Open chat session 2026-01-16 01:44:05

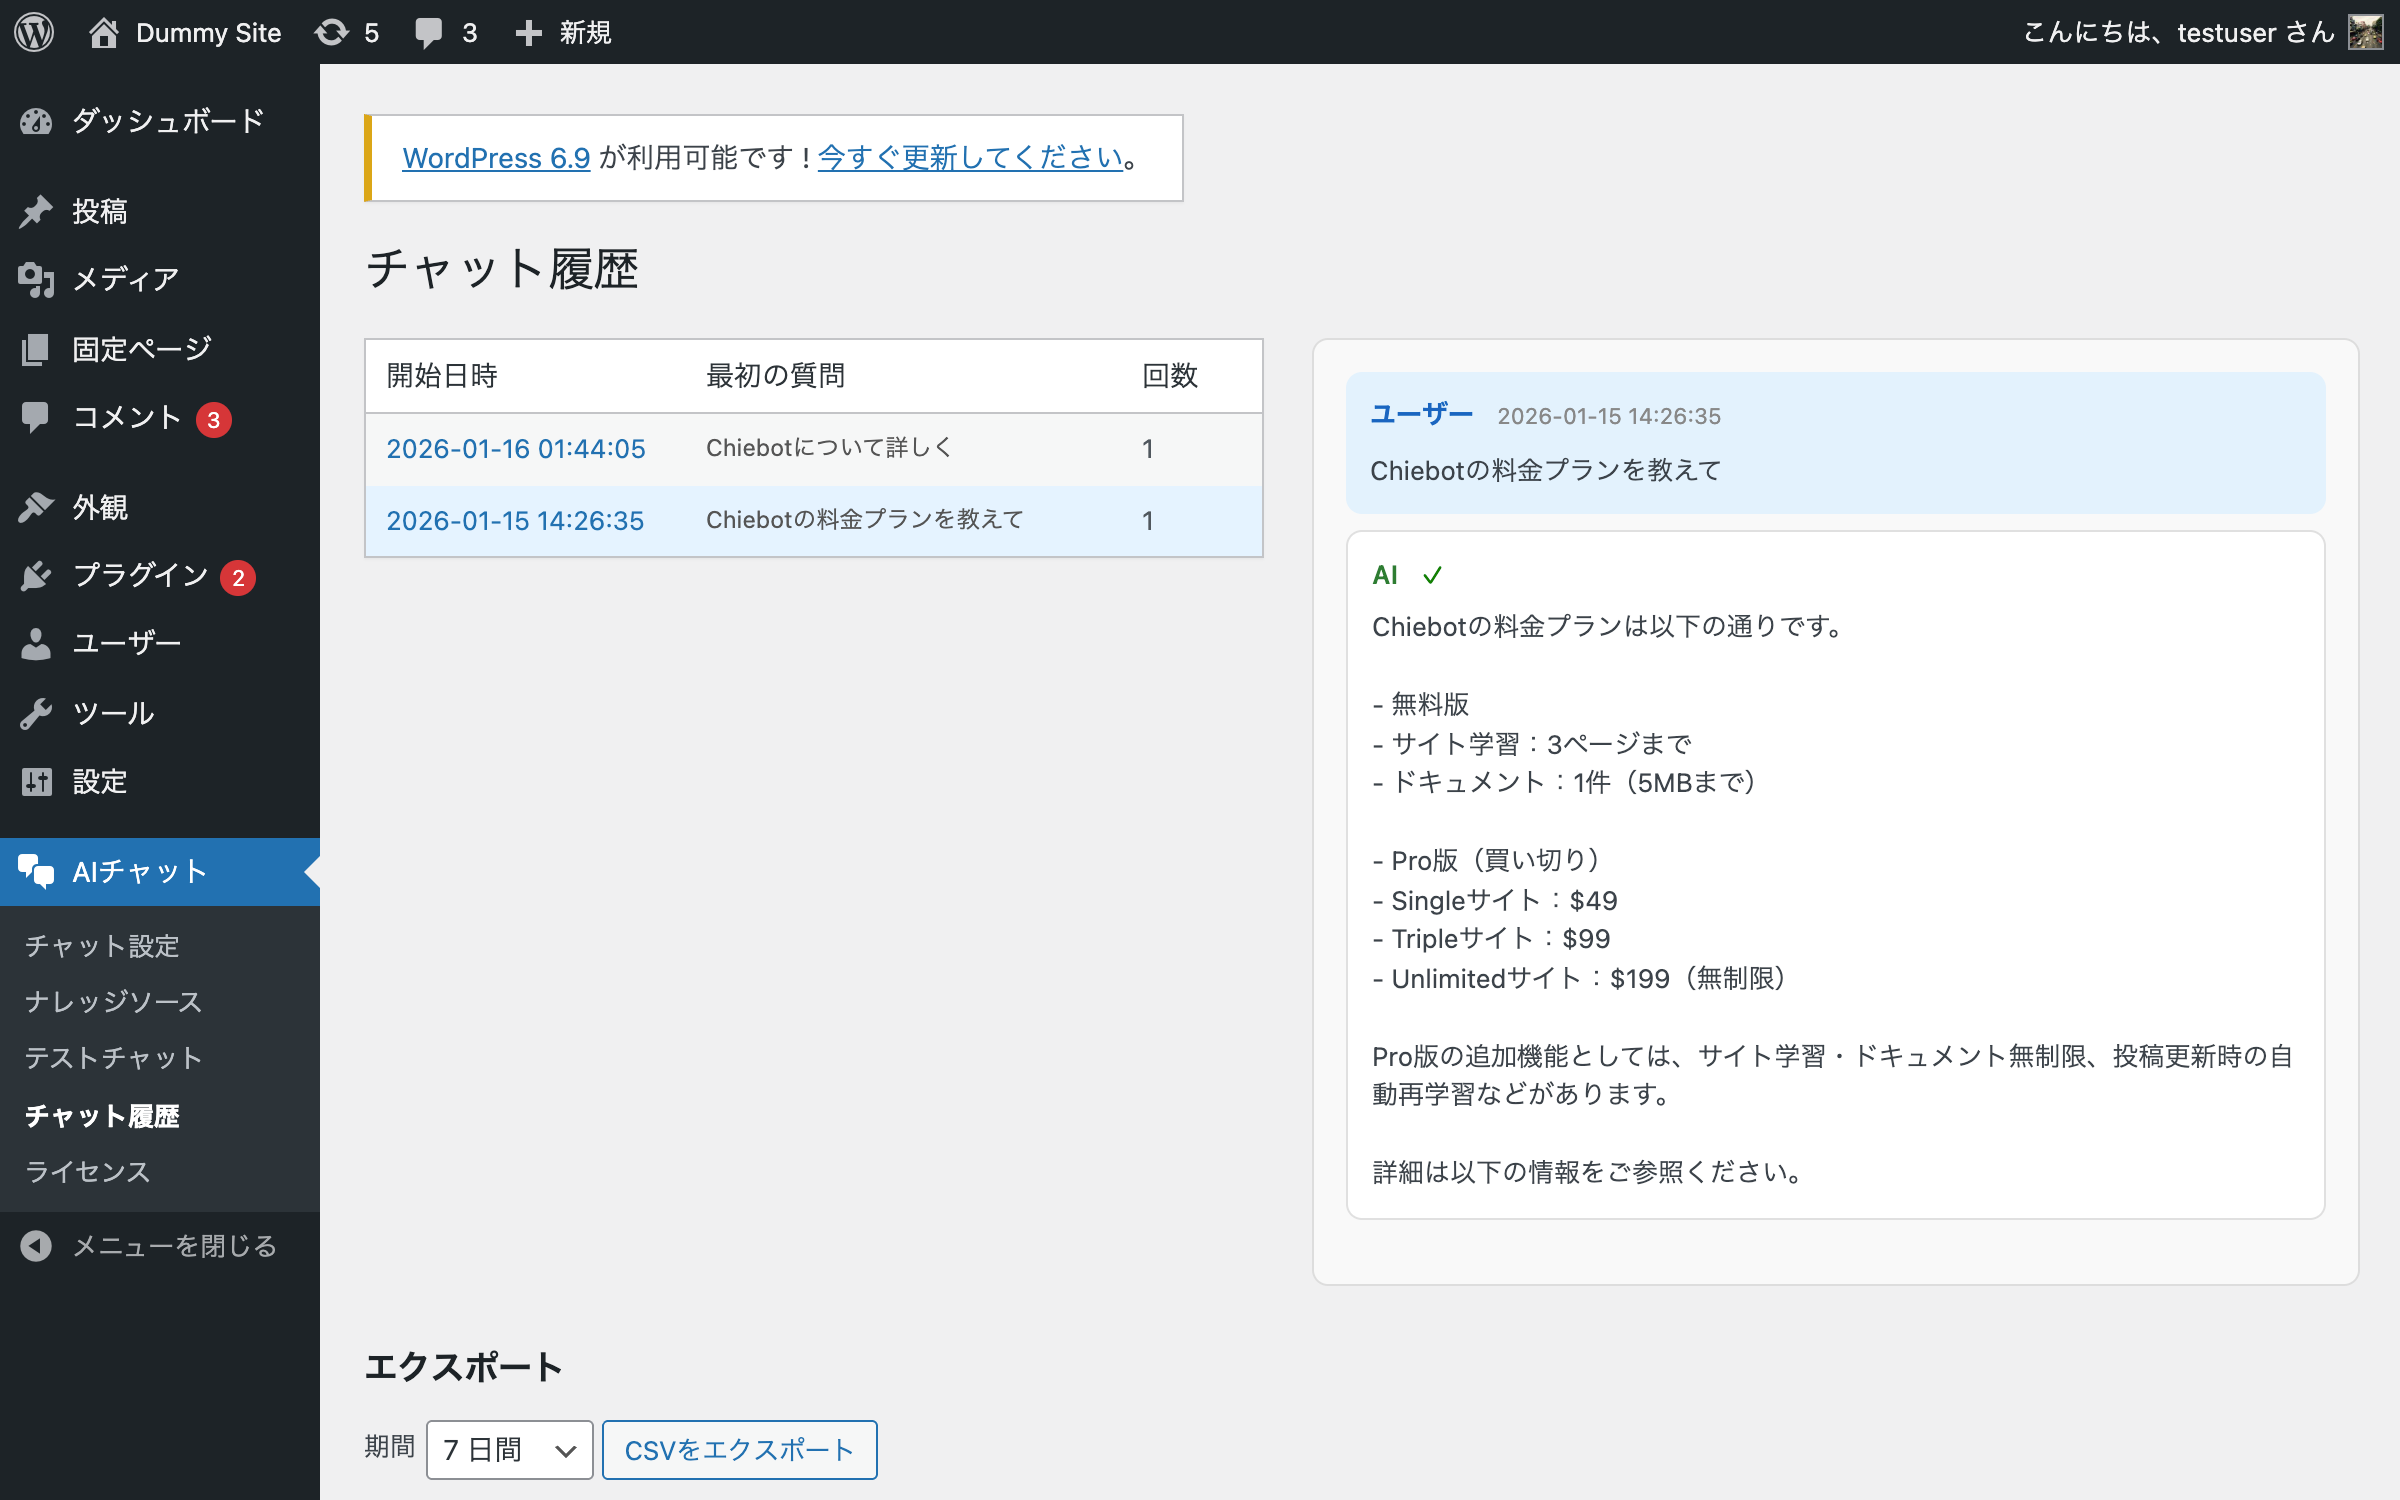[x=516, y=449]
